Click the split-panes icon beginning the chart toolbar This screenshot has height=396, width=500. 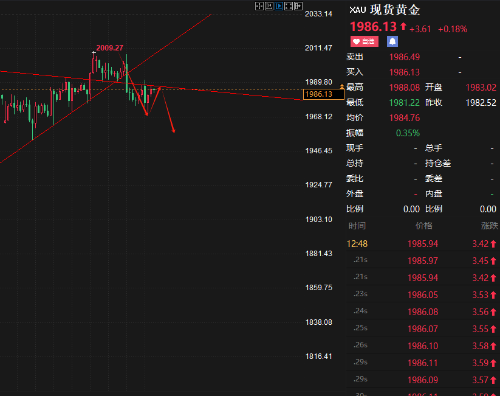[259, 6]
